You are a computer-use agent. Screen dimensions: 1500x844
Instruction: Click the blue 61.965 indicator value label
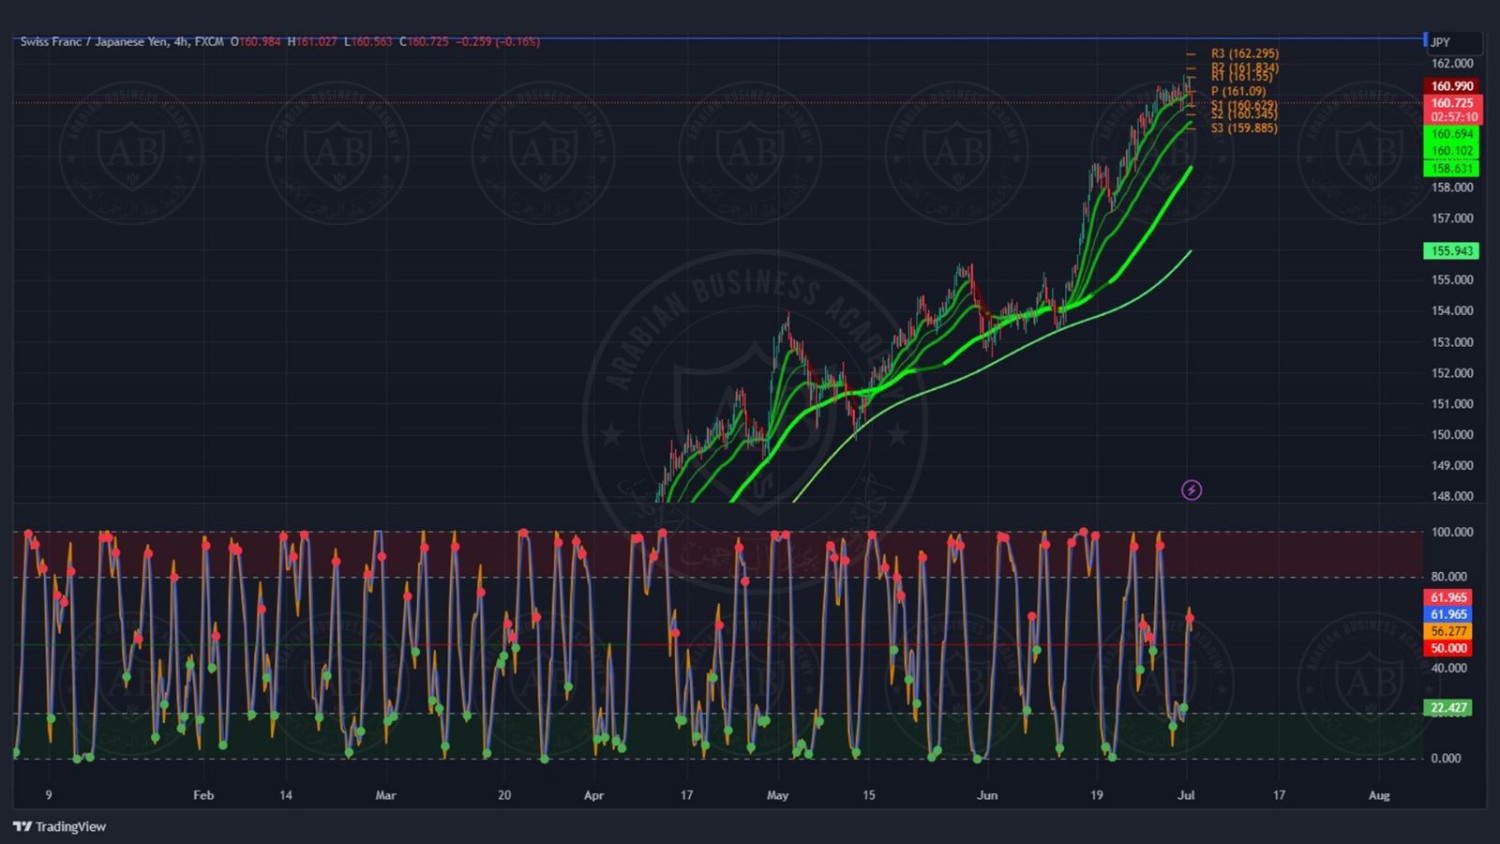click(1448, 615)
